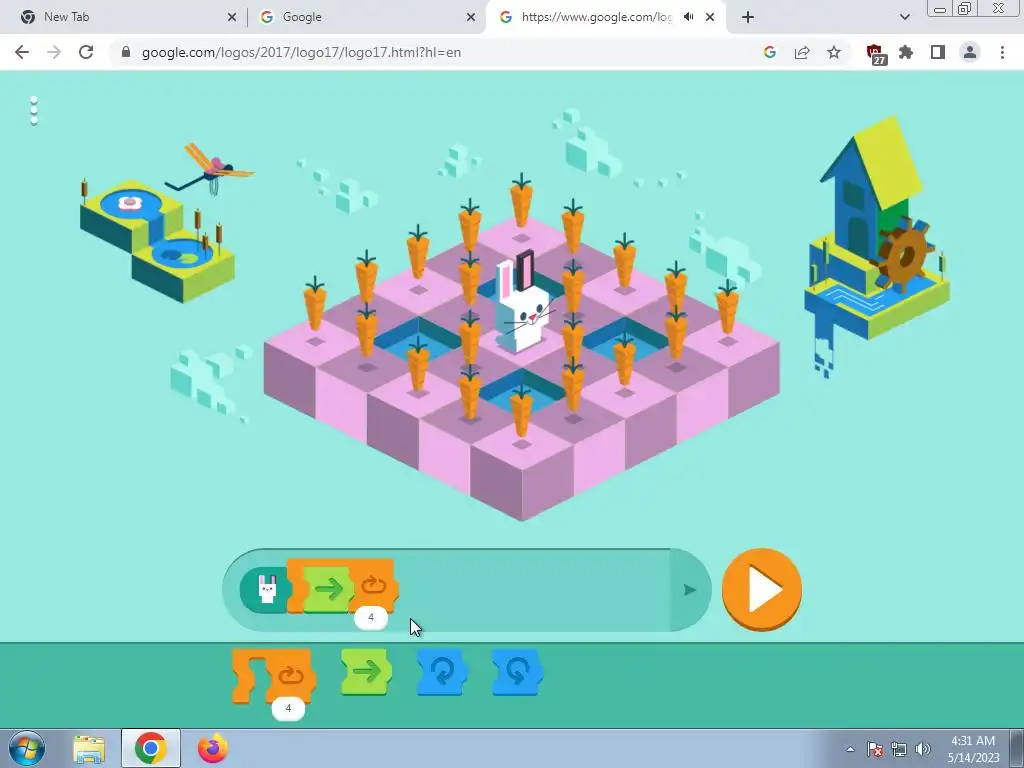Open a new browser tab with plus button
This screenshot has width=1024, height=768.
tap(748, 17)
